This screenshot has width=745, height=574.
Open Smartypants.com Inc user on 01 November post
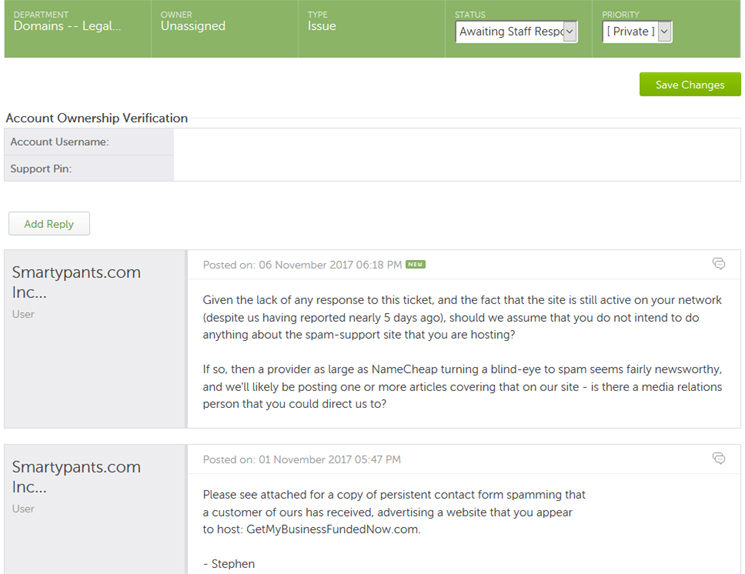(76, 477)
